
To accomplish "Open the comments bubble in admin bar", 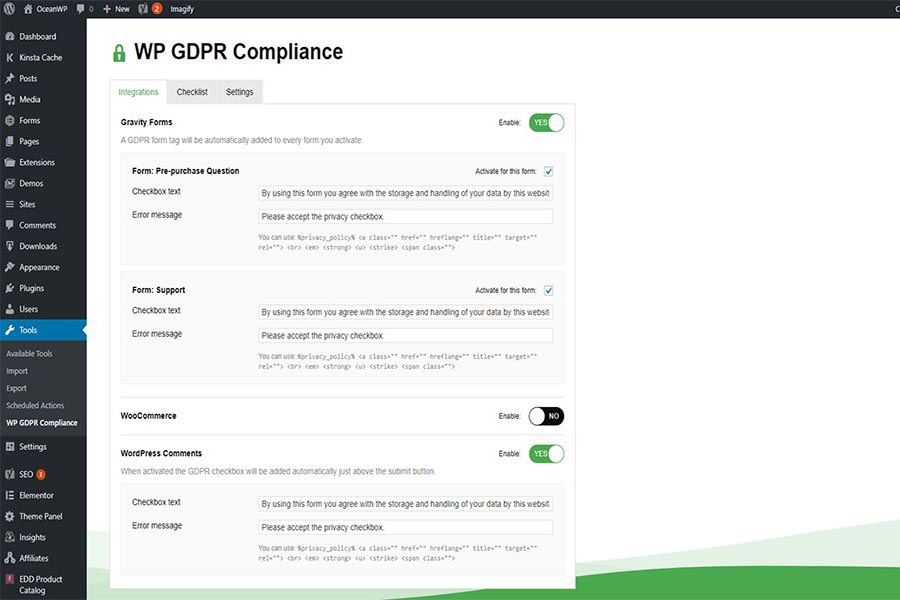I will (80, 9).
